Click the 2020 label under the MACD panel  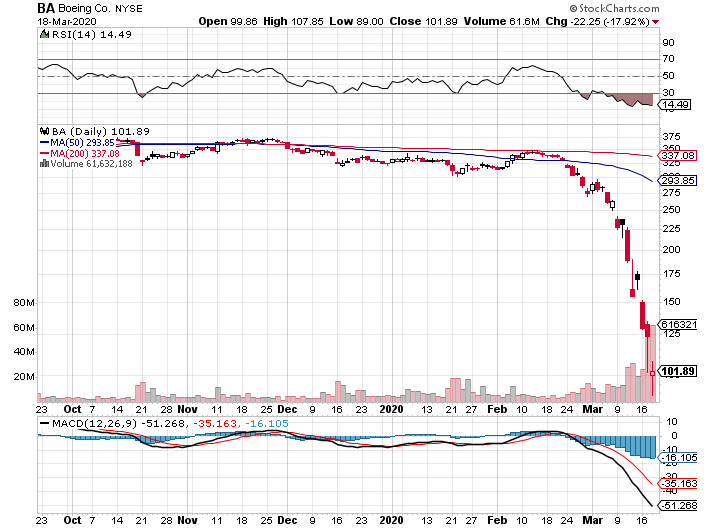[391, 520]
